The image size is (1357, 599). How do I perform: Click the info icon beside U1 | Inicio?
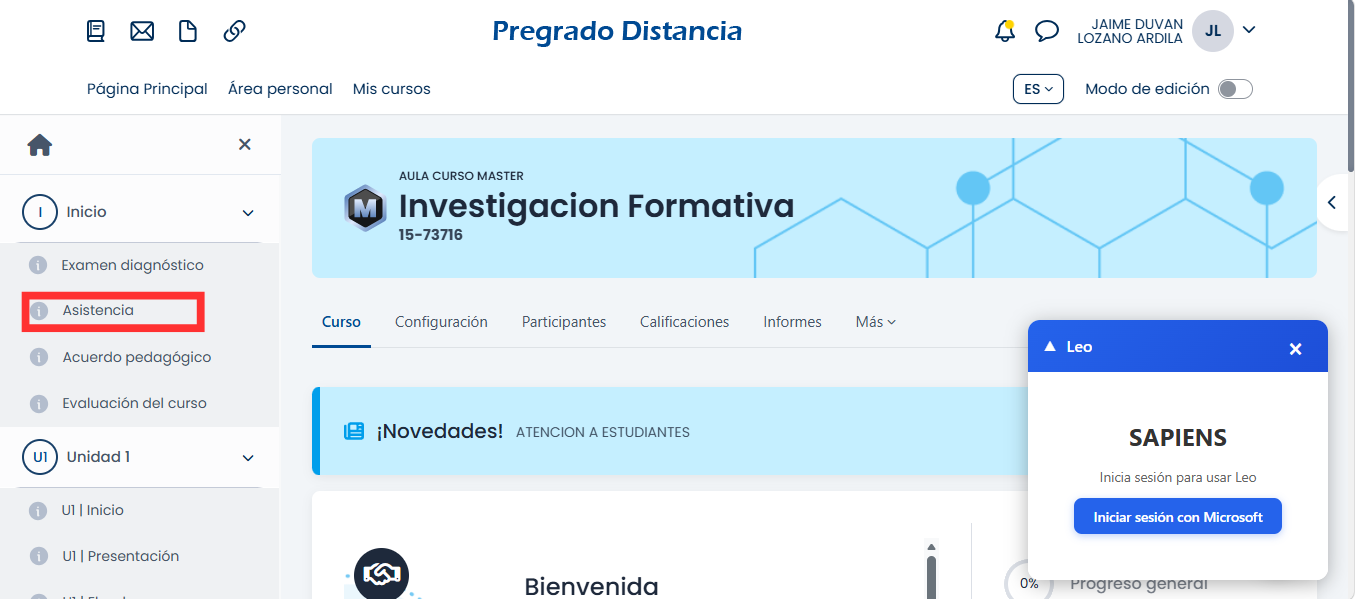click(39, 511)
